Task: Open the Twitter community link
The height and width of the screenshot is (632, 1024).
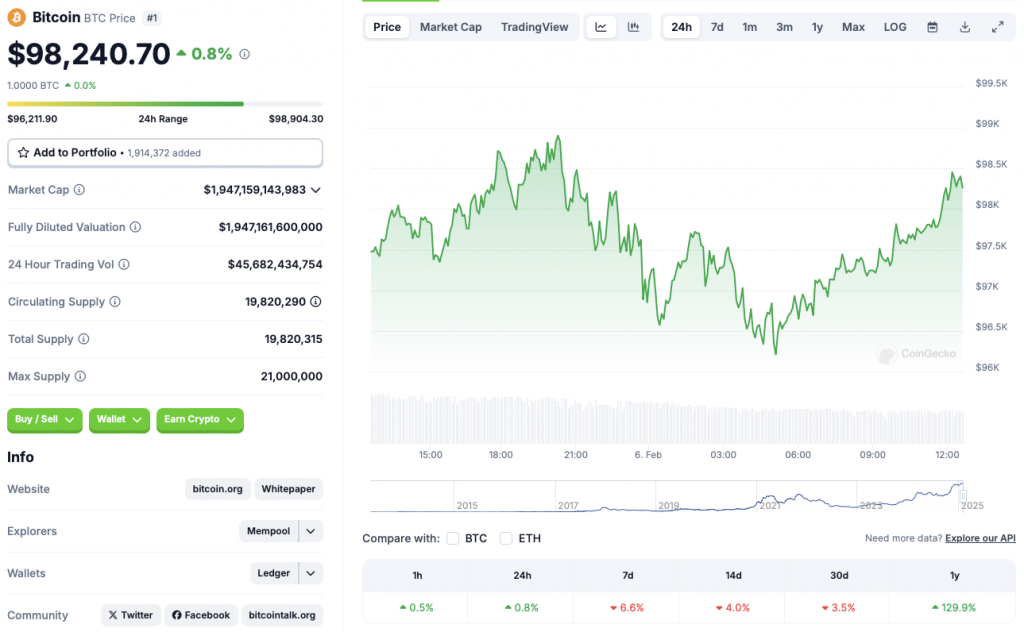Action: (131, 615)
